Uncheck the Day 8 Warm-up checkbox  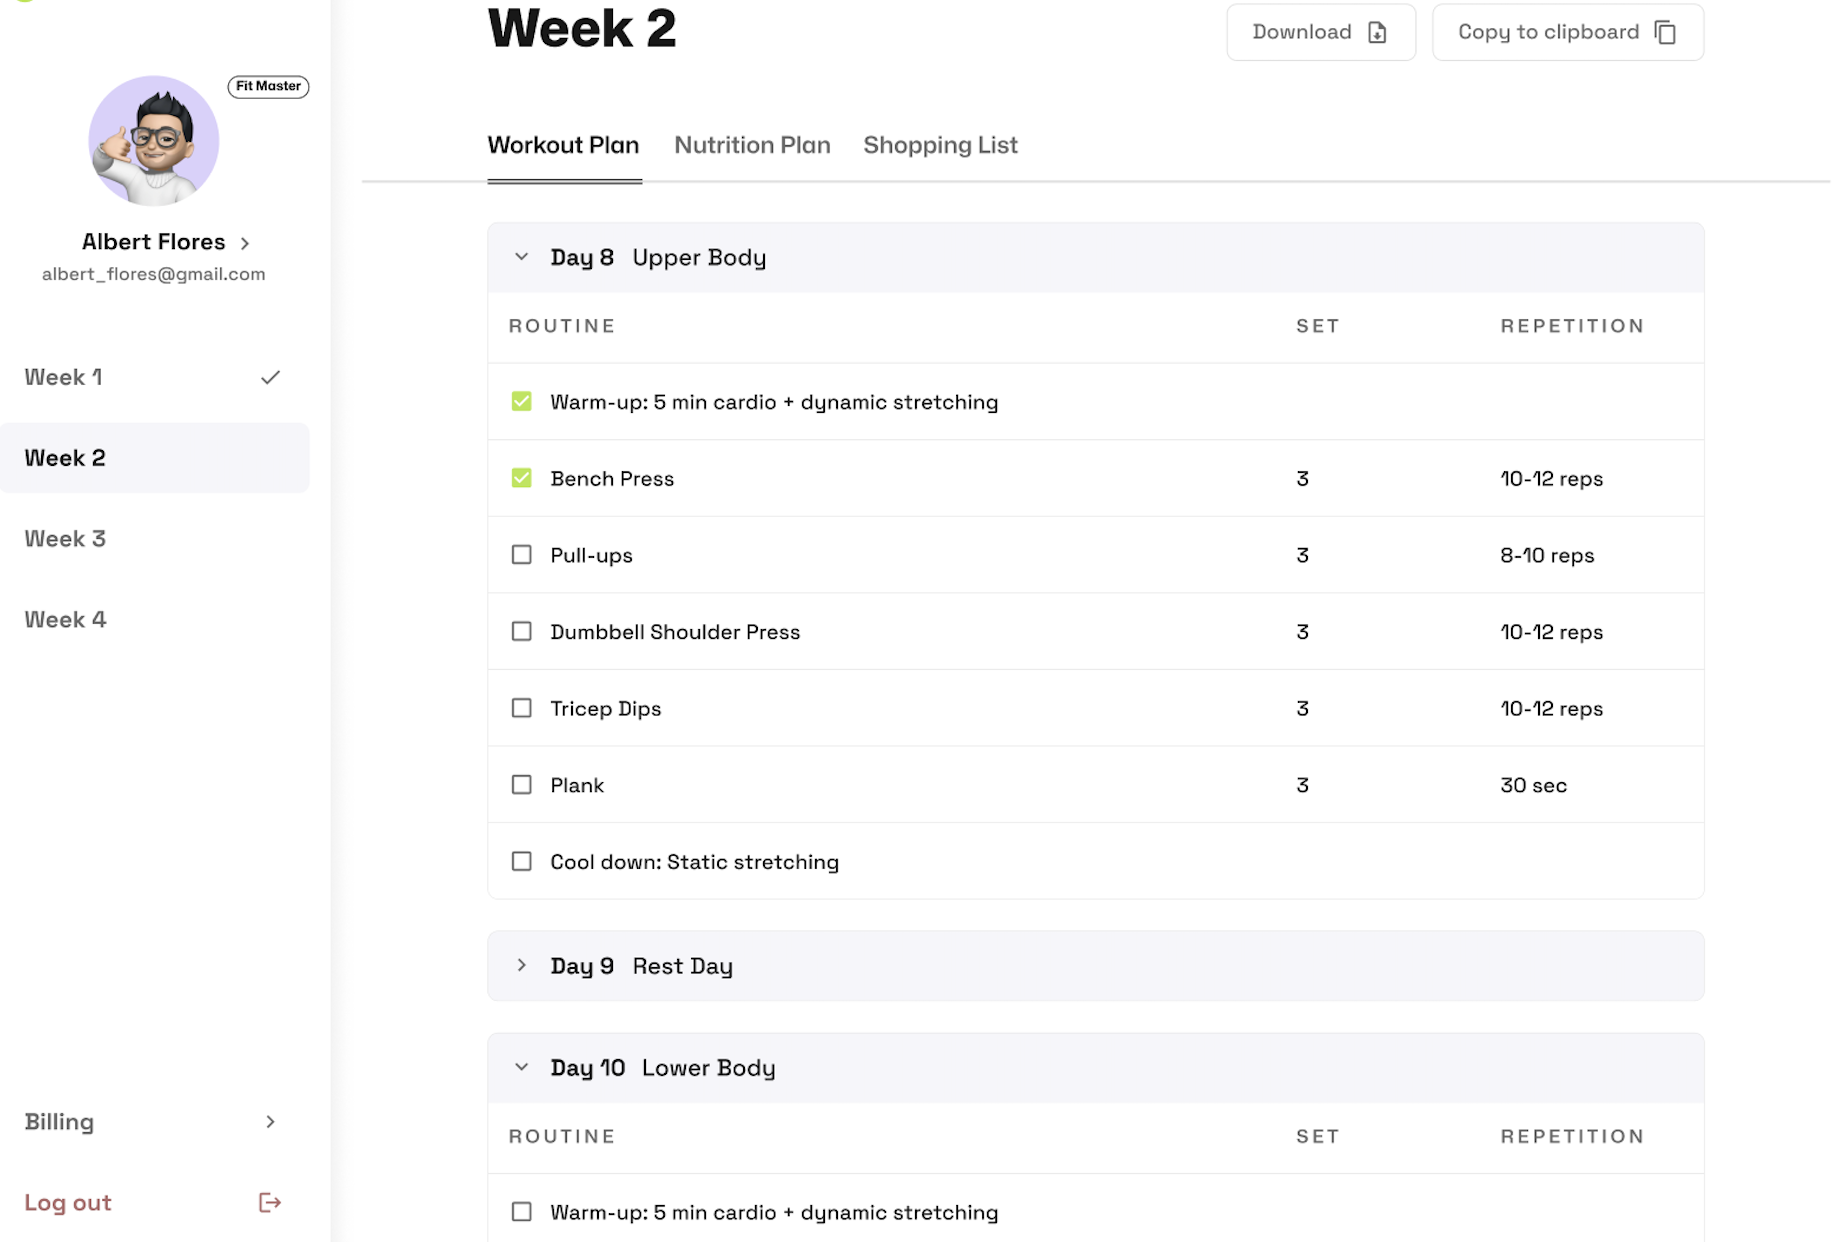pos(521,401)
